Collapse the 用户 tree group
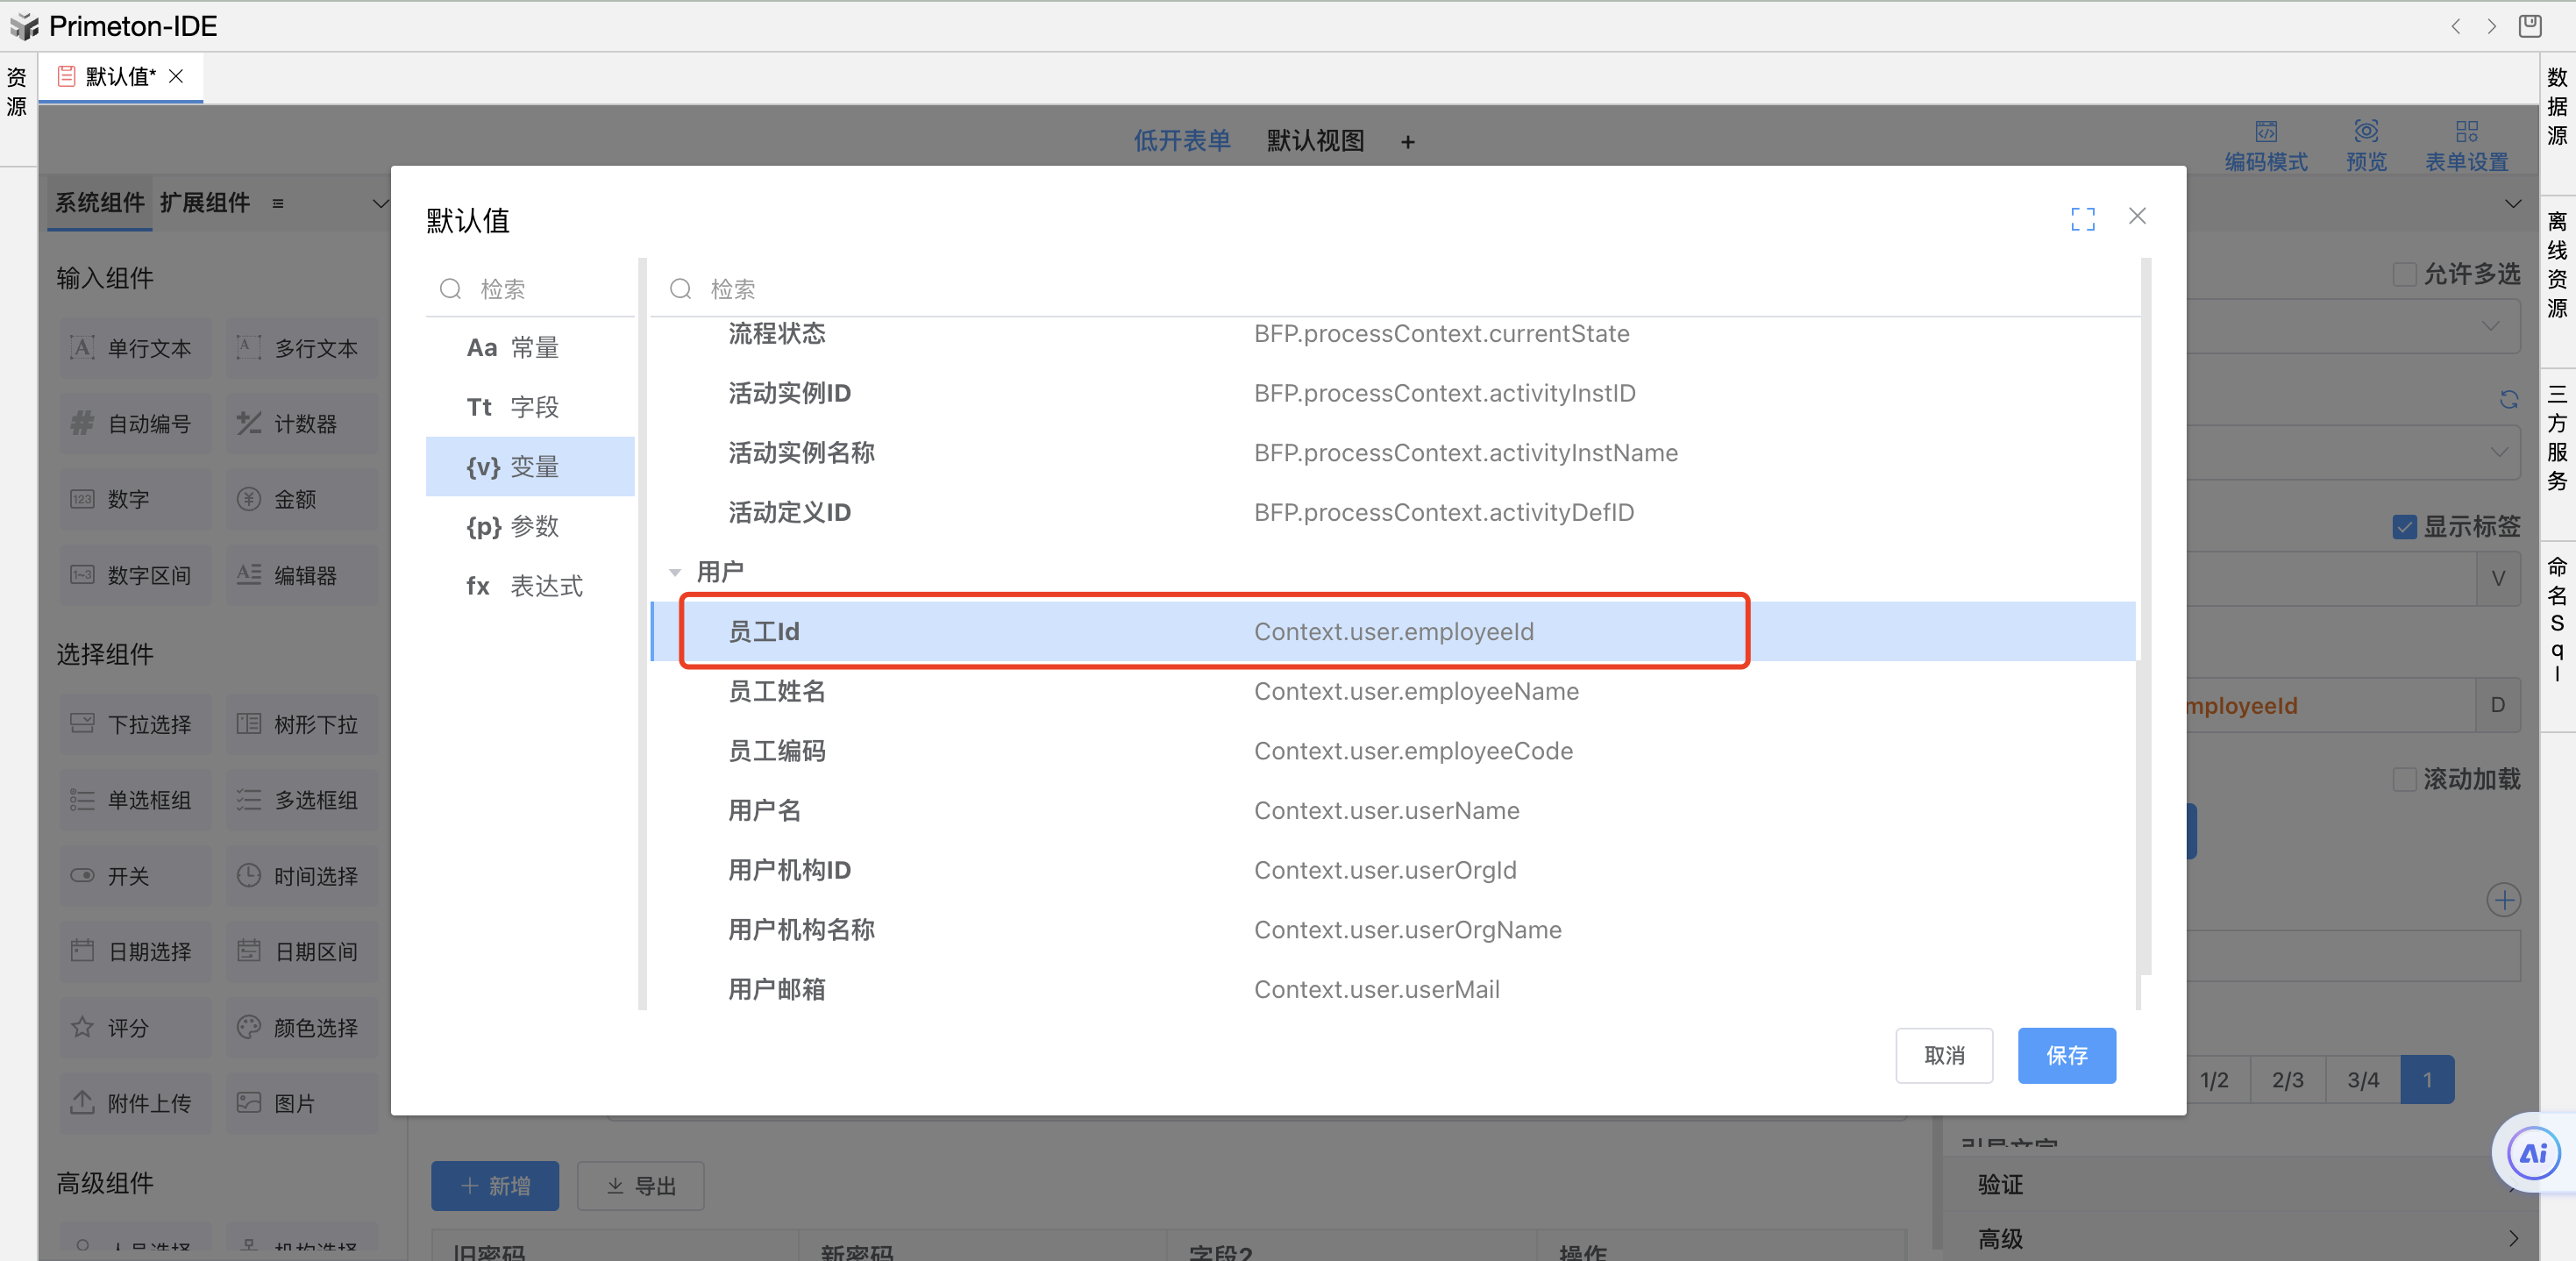 click(675, 573)
